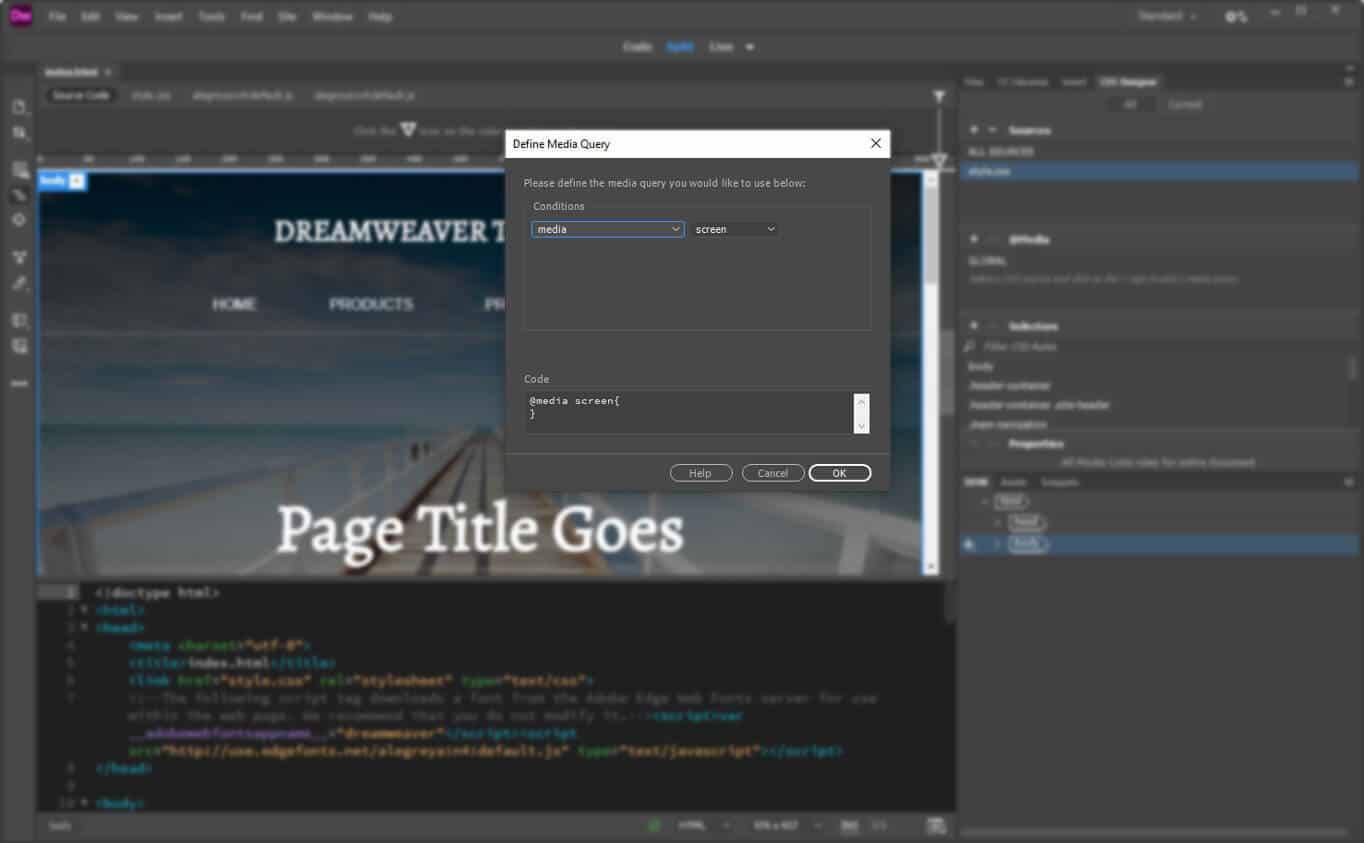
Task: Click the HOME navigation link in Live view
Action: click(234, 304)
